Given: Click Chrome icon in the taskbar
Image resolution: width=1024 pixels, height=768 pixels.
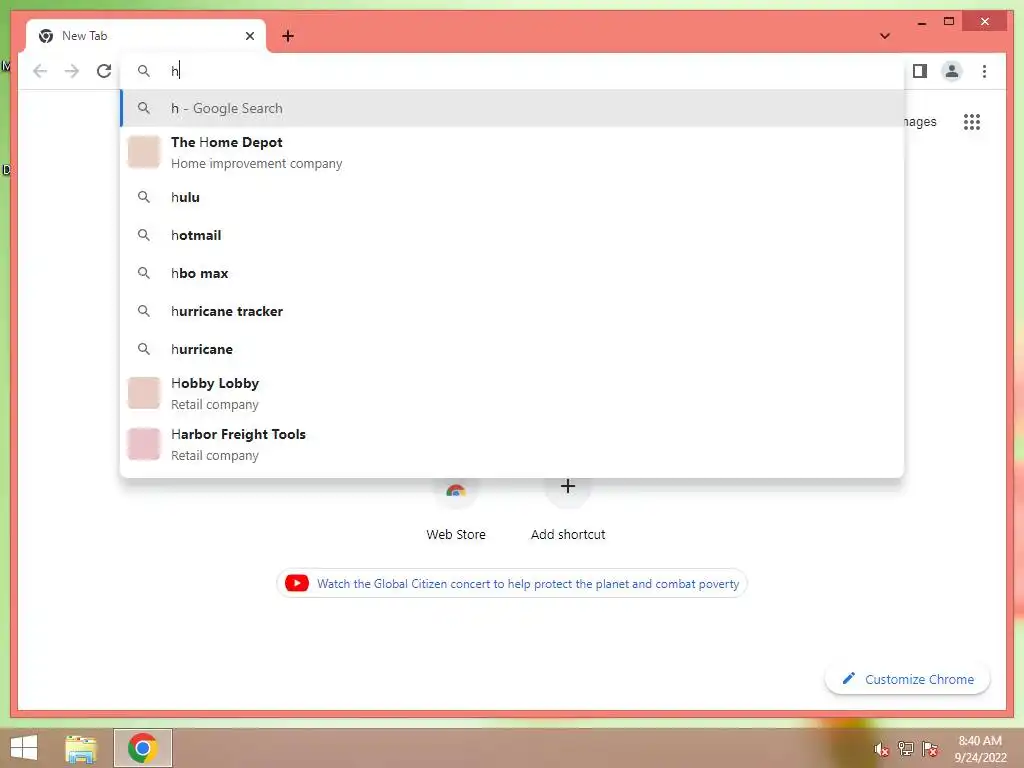Looking at the screenshot, I should click(x=142, y=748).
